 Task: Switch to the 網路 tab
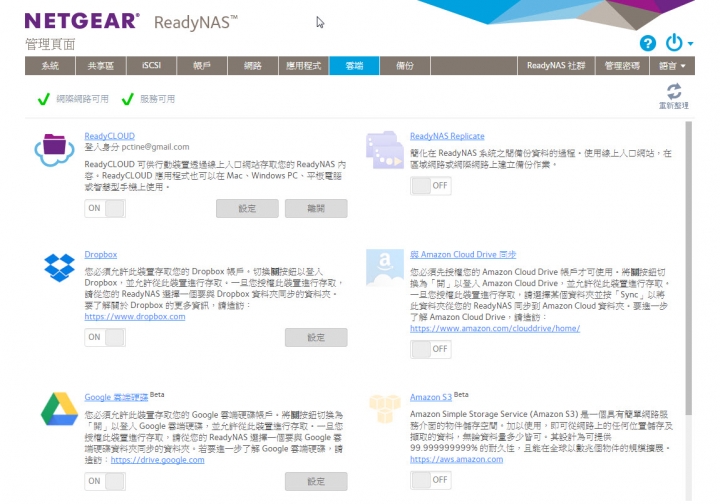click(253, 66)
